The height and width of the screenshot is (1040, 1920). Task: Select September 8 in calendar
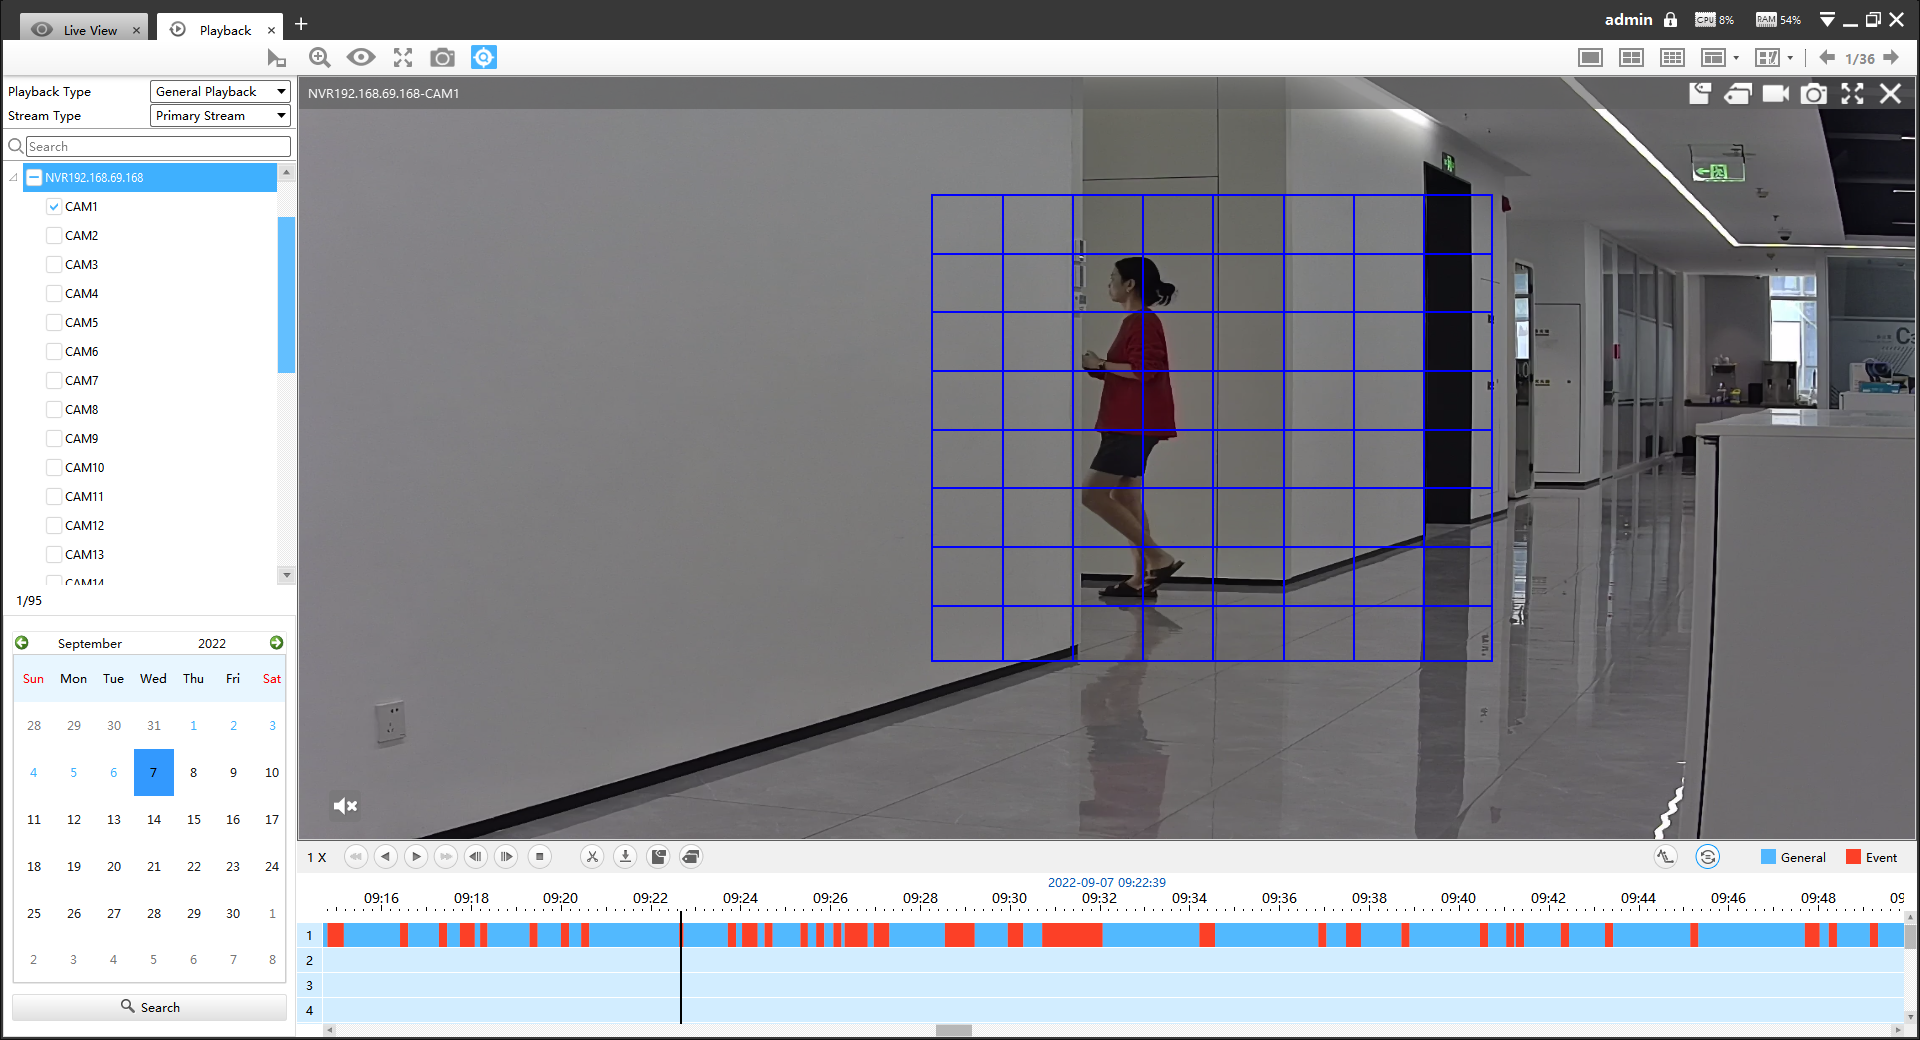193,772
